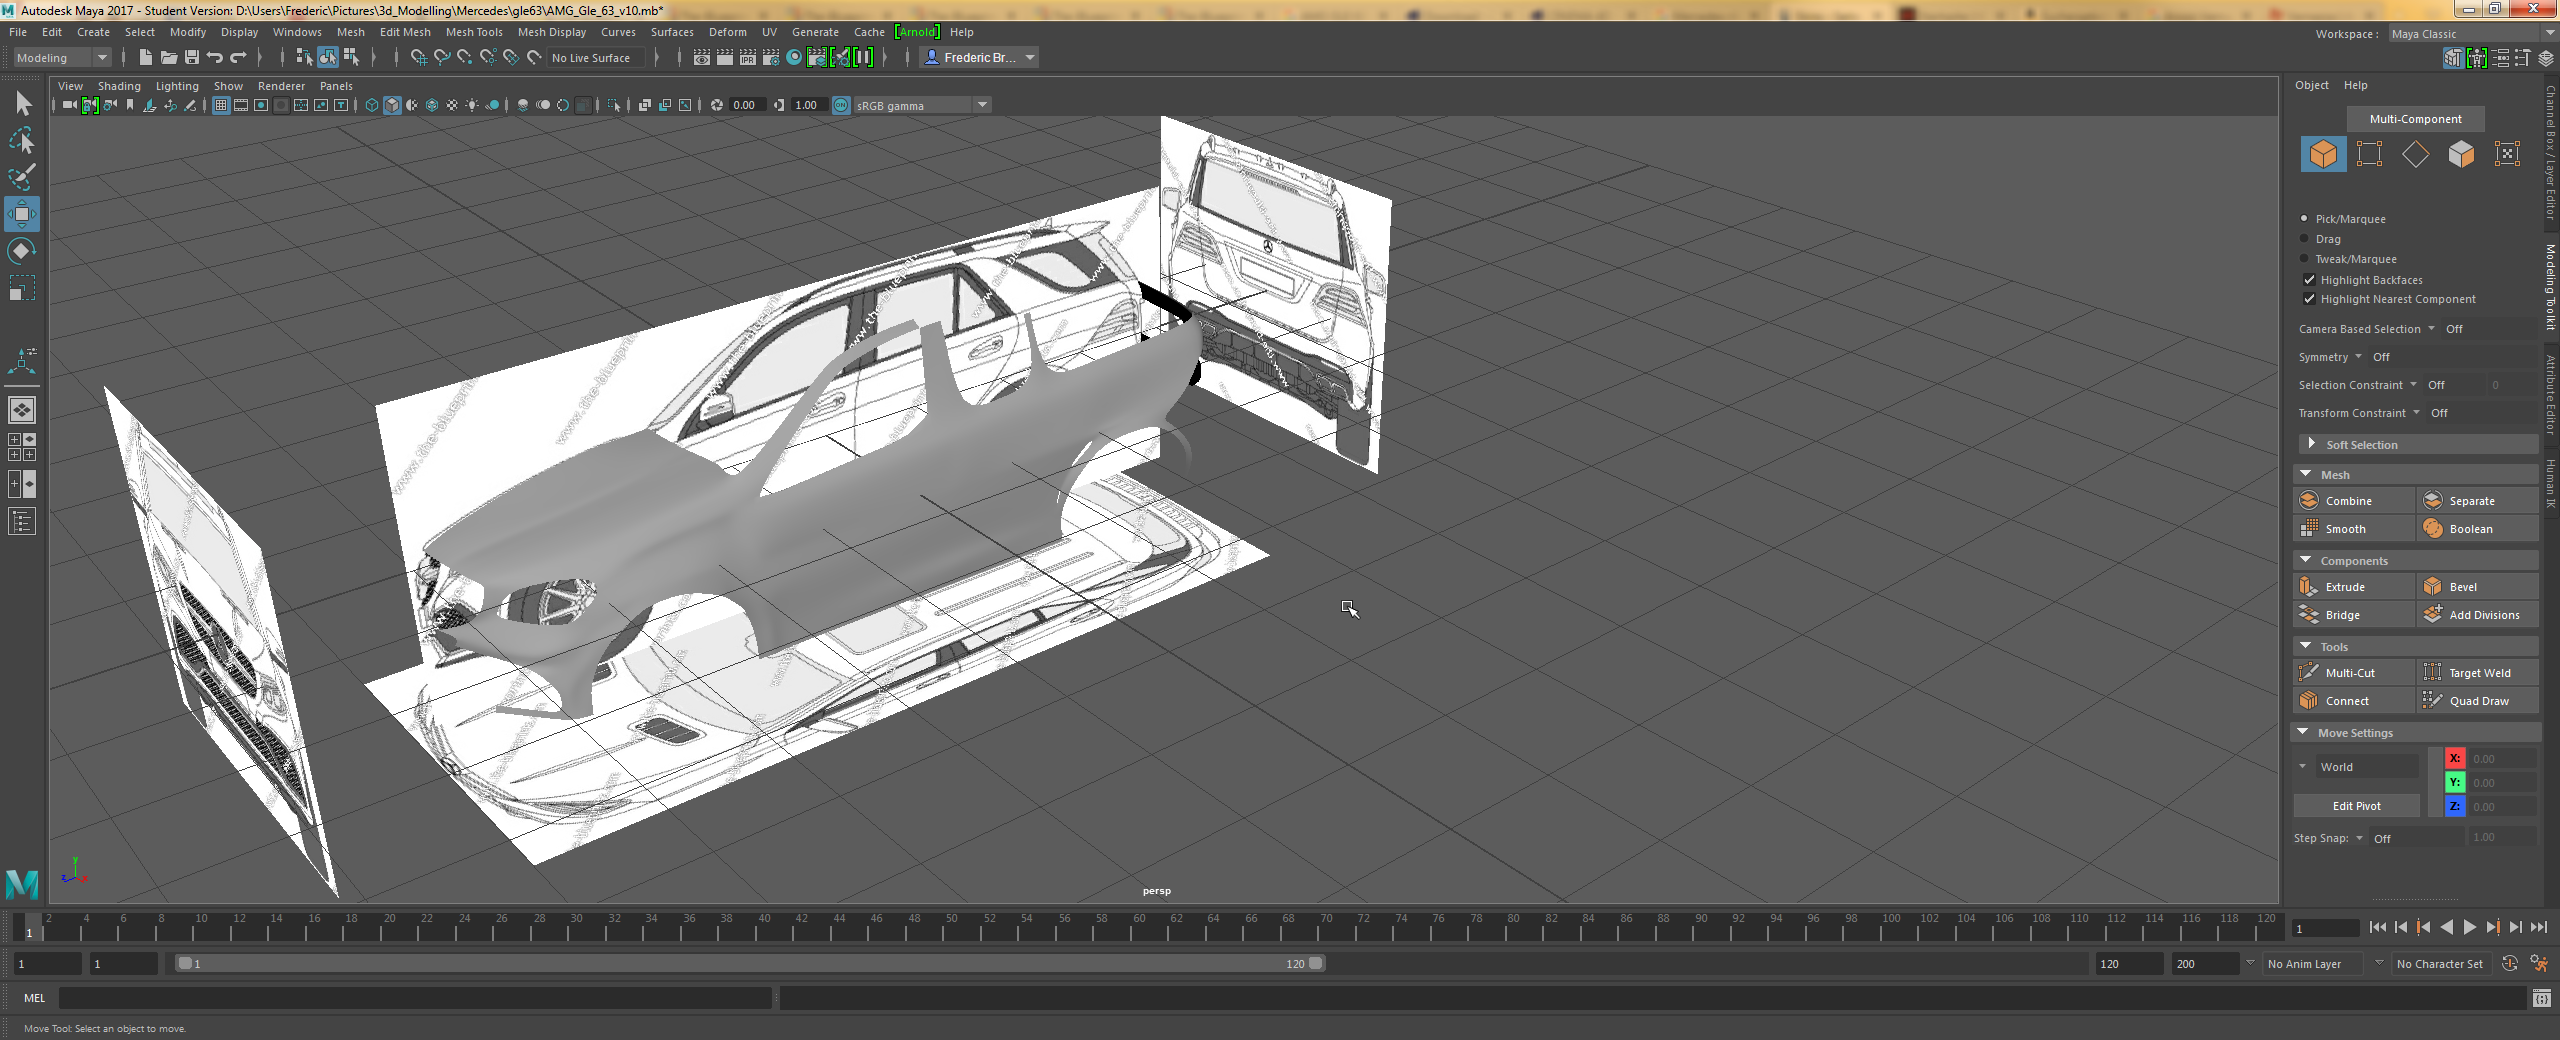
Task: Click the Object selection cube icon
Action: click(x=2322, y=154)
